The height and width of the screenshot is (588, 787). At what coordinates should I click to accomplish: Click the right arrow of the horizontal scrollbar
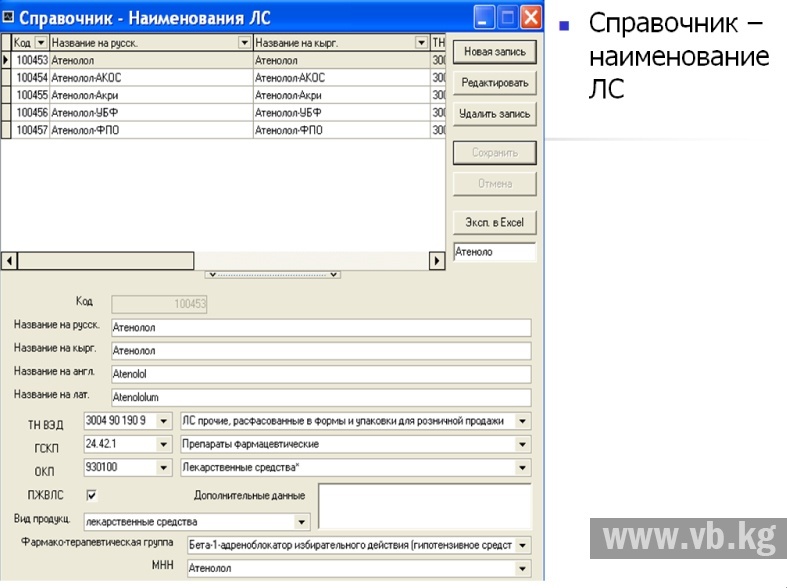tap(437, 261)
